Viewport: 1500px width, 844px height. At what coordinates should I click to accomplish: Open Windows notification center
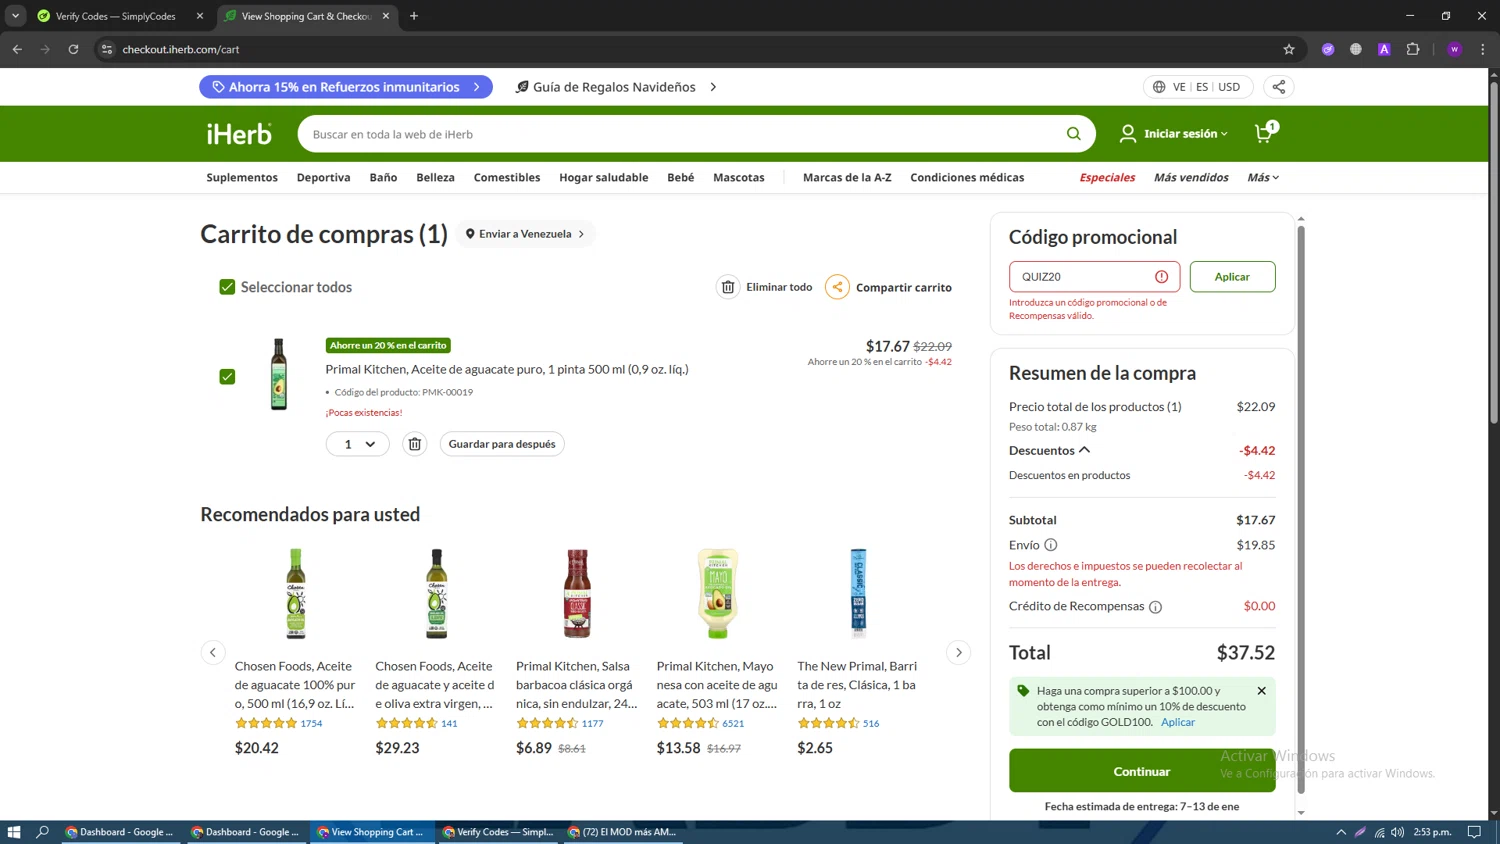click(1474, 832)
